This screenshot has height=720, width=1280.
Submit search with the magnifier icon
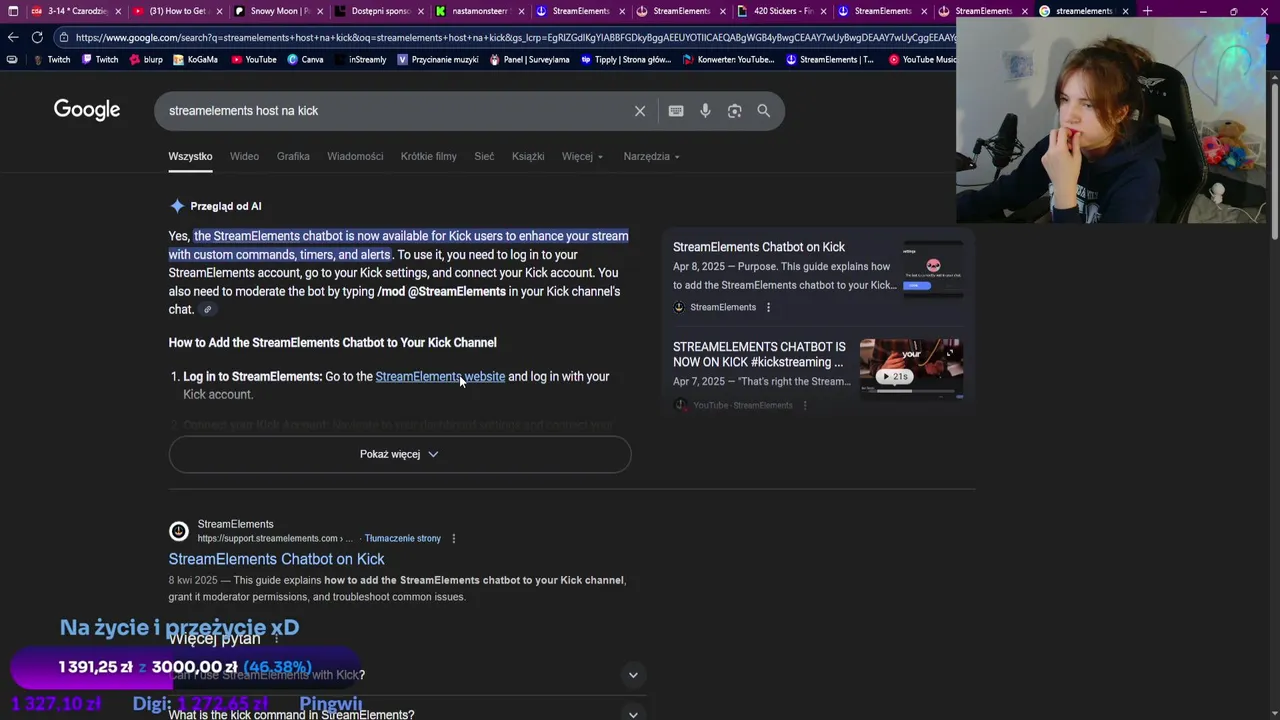764,111
